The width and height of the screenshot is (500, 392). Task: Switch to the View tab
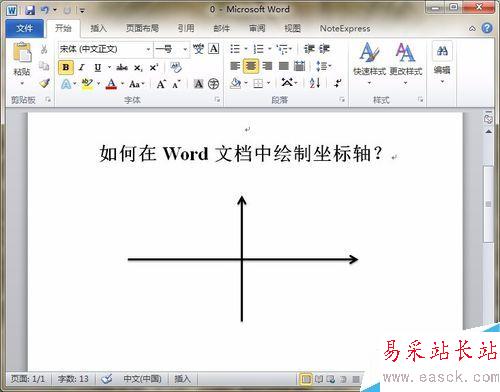click(x=292, y=28)
